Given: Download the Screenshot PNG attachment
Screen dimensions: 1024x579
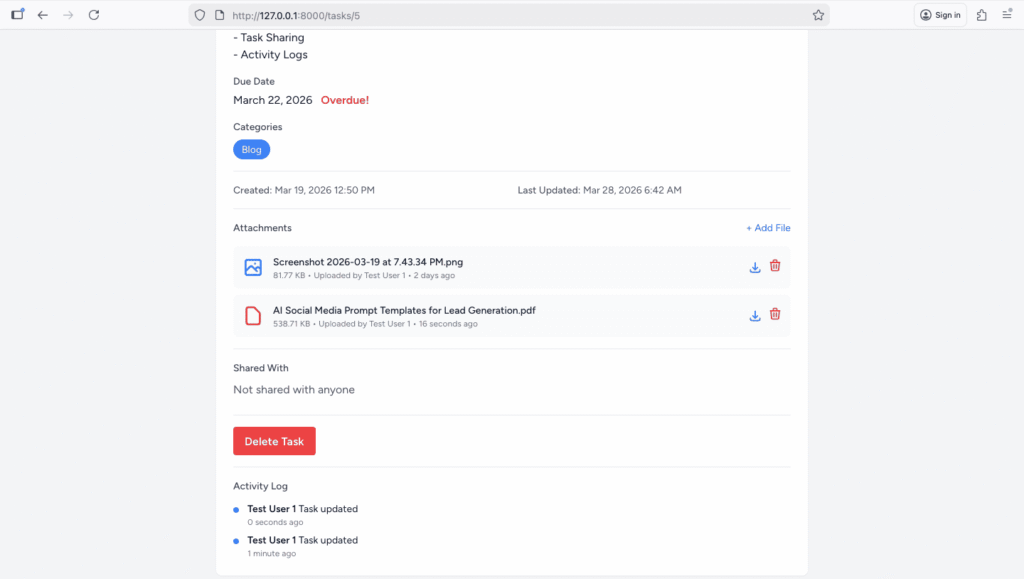Looking at the screenshot, I should (755, 267).
